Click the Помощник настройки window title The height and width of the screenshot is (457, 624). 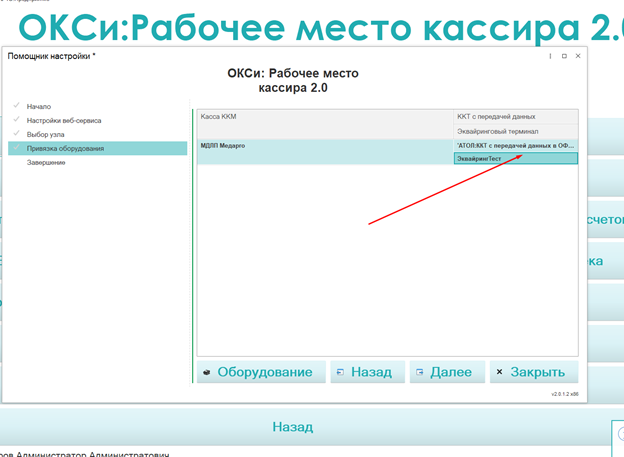[51, 56]
